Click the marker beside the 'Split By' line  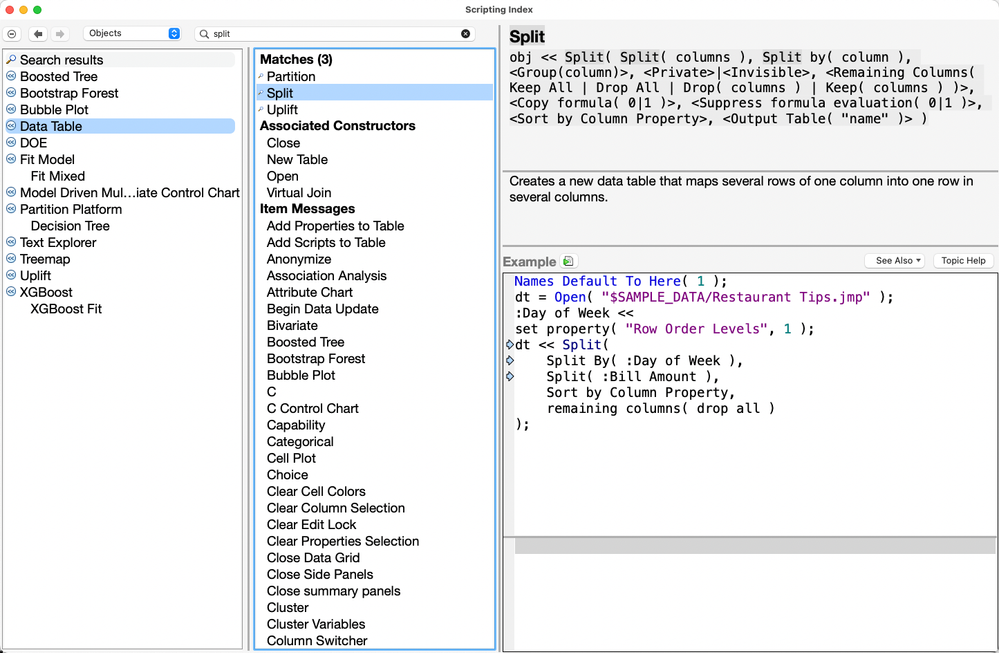coord(510,361)
